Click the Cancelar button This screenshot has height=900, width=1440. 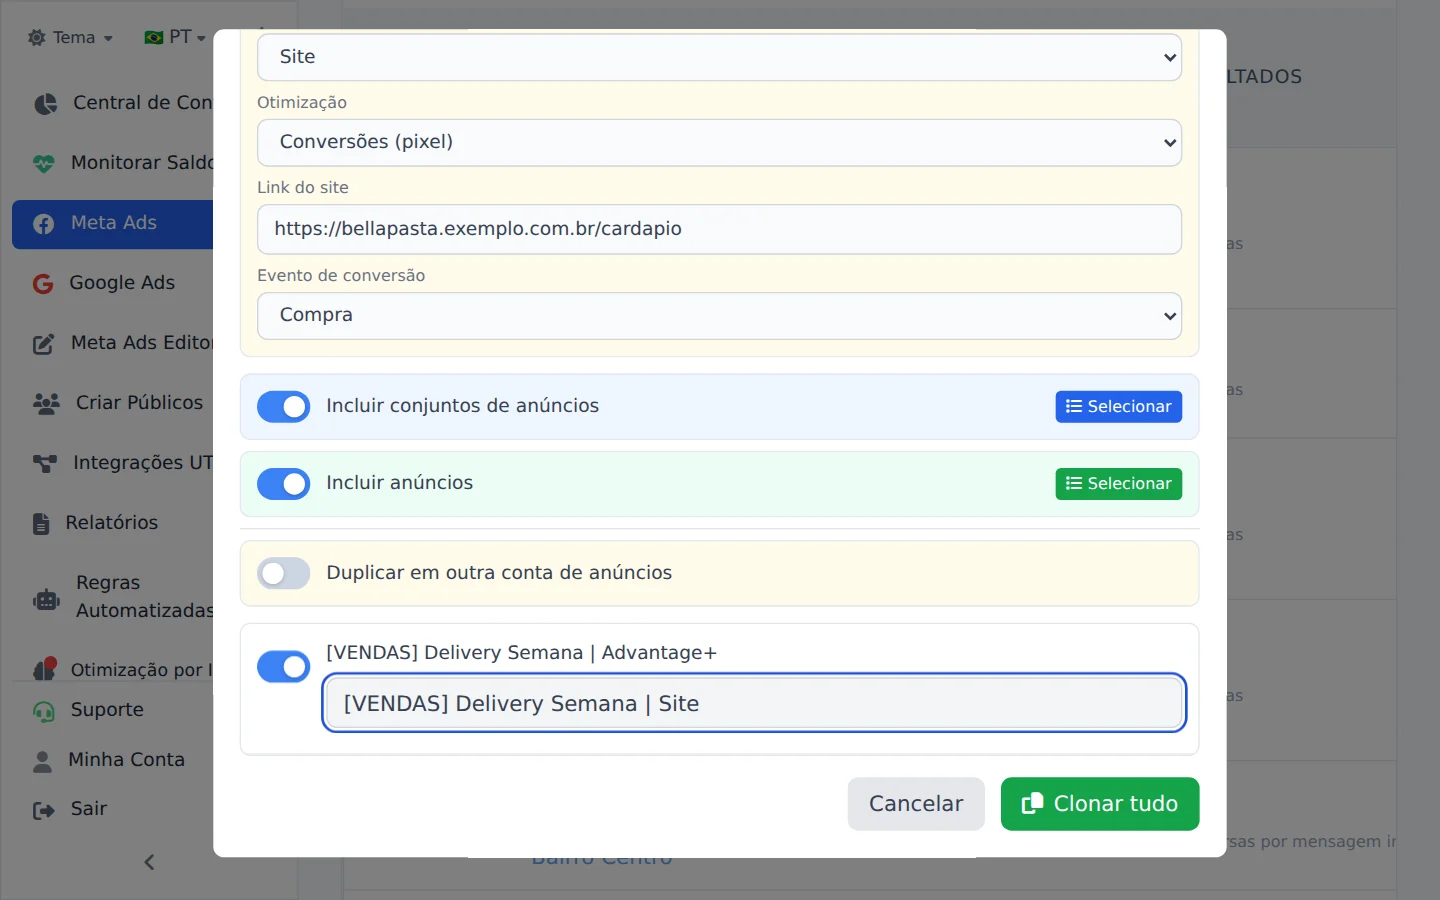(x=916, y=804)
